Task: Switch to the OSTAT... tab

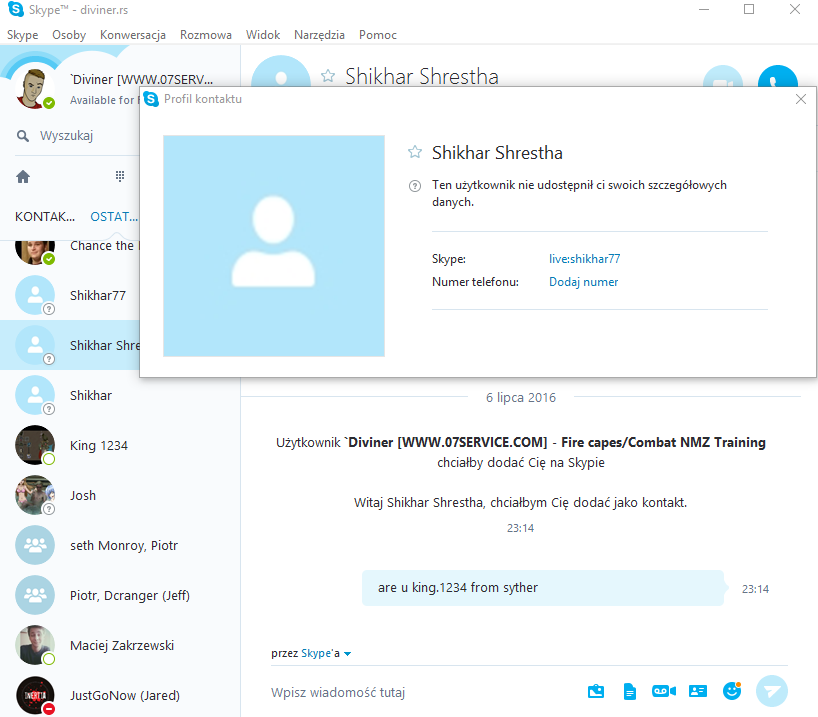Action: point(114,217)
